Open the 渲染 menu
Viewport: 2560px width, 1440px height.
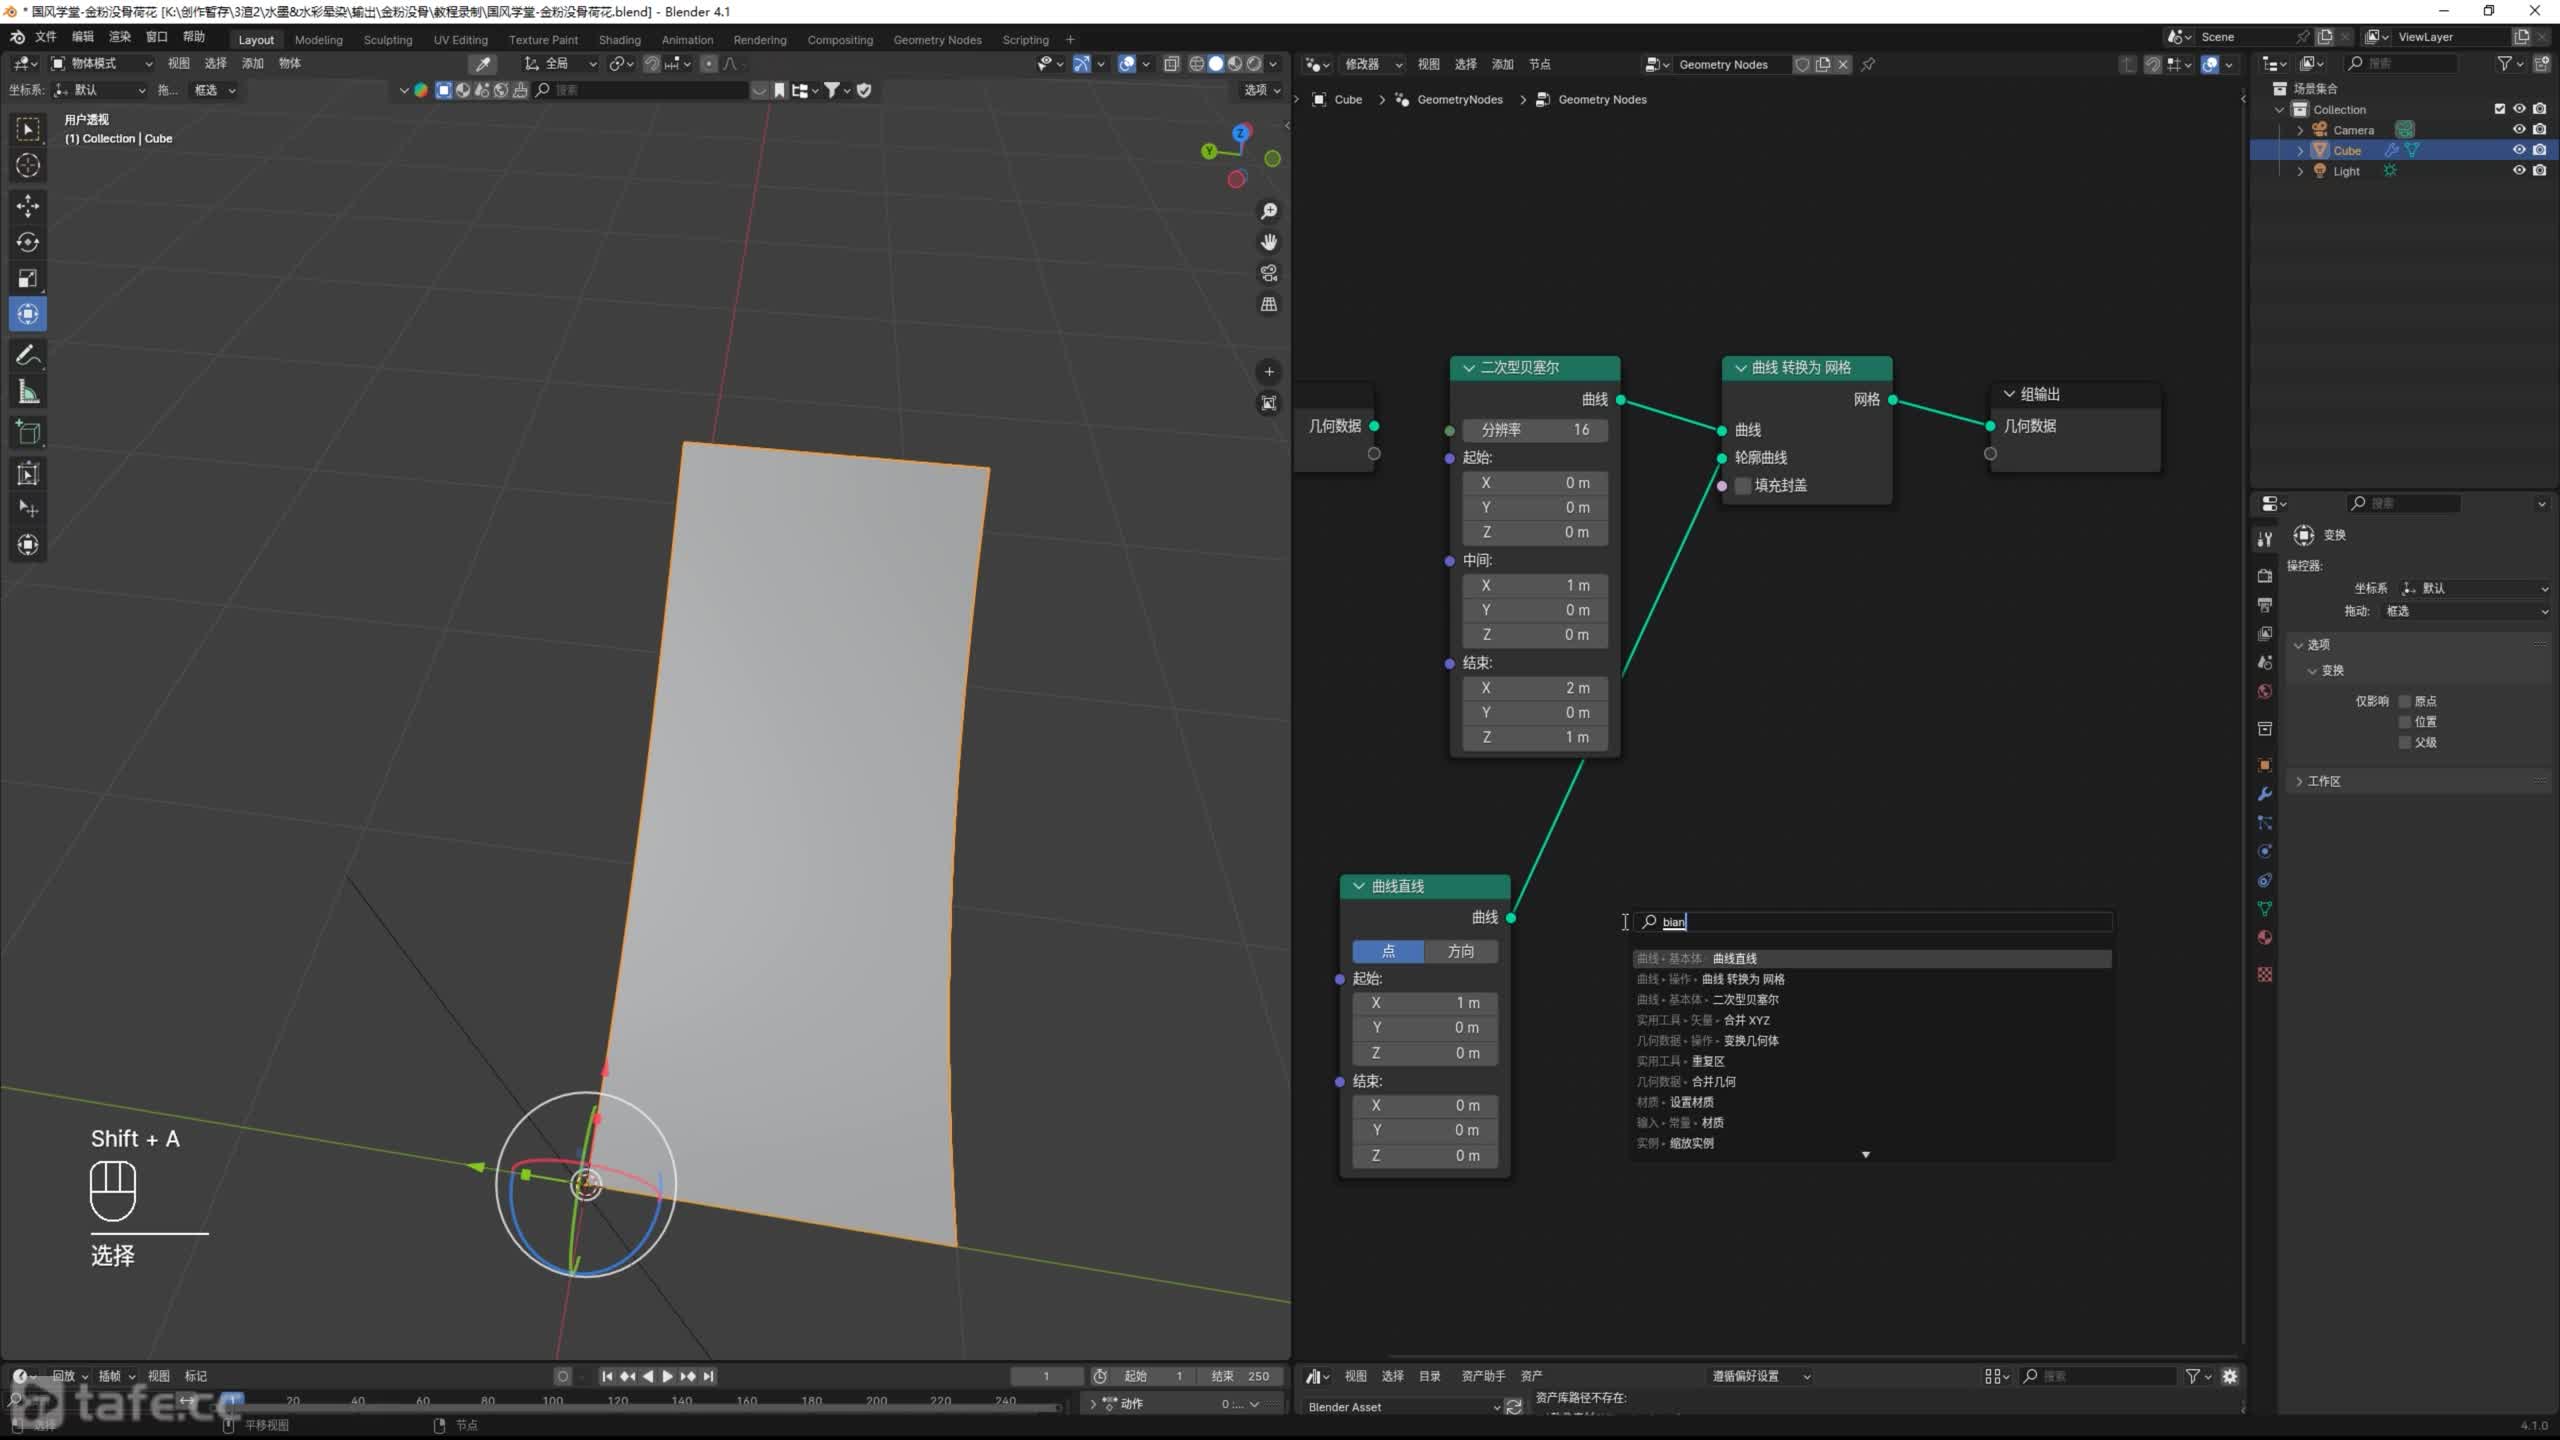coord(120,37)
